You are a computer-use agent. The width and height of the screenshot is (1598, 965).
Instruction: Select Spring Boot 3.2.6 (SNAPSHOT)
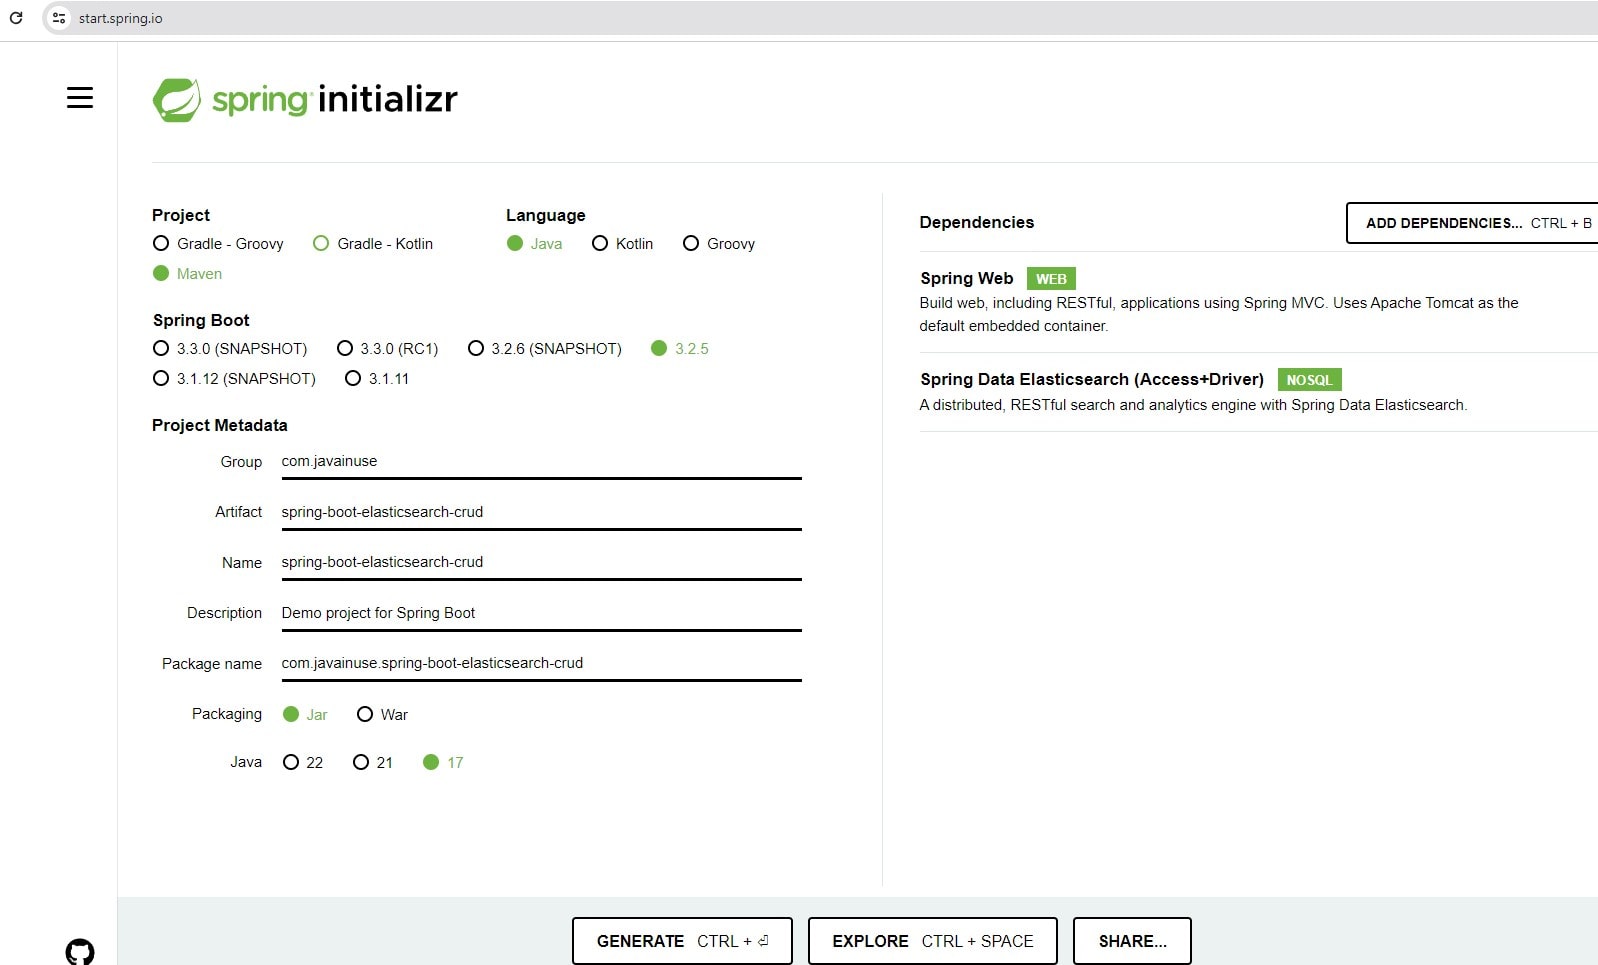click(x=545, y=349)
